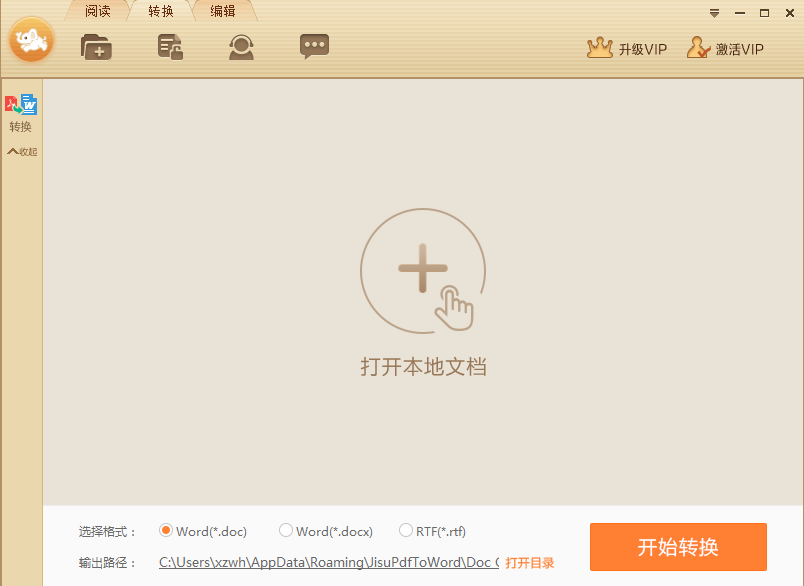The width and height of the screenshot is (804, 586).
Task: Open the 编辑 tab
Action: (x=222, y=11)
